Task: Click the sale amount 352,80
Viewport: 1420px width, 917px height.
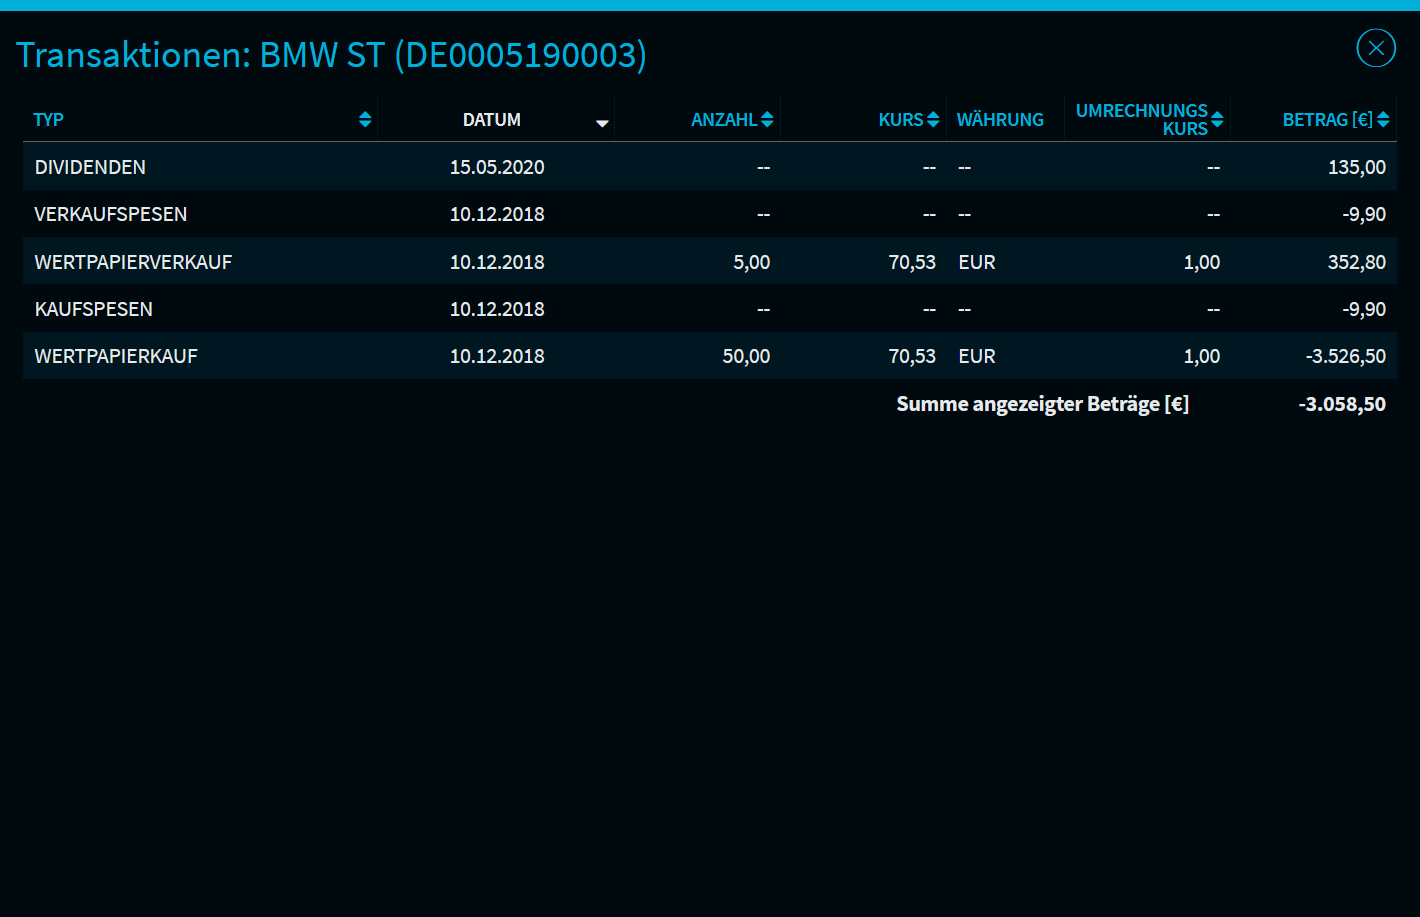Action: [x=1356, y=262]
